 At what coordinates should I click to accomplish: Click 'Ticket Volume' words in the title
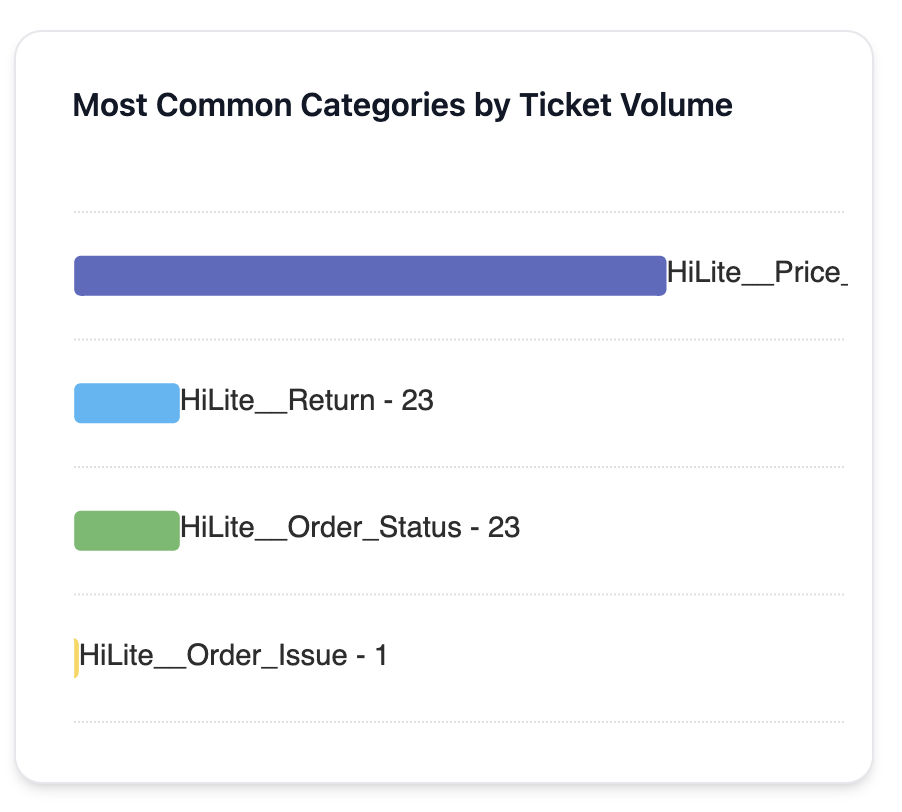(626, 105)
